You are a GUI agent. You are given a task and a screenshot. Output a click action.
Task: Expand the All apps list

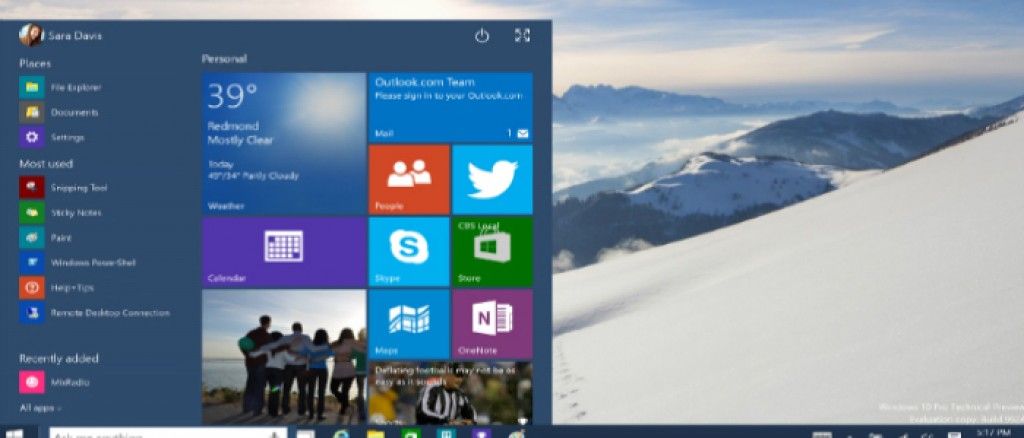tap(40, 408)
